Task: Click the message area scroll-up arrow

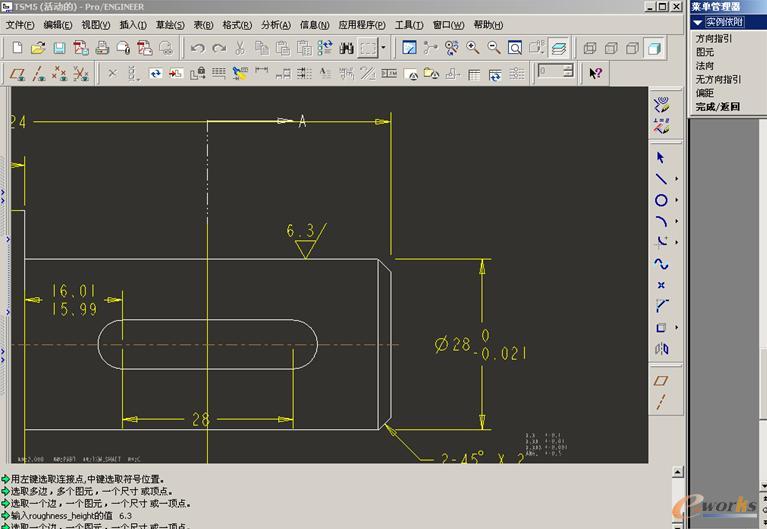Action: 677,472
